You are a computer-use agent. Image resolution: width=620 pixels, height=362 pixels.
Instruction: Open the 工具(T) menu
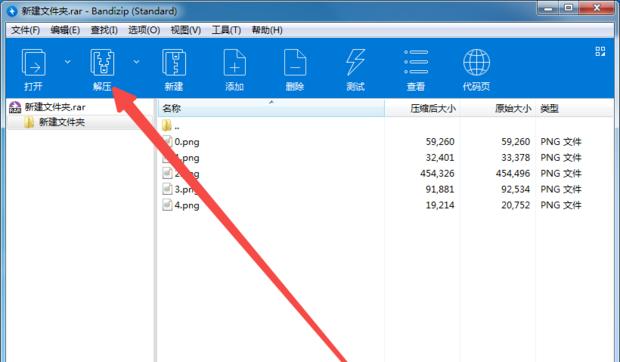coord(227,30)
